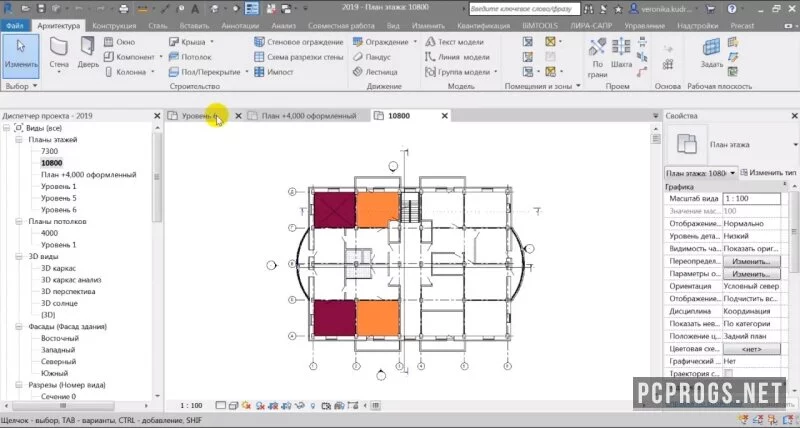
Task: Select the По грани opening tool
Action: point(597,57)
